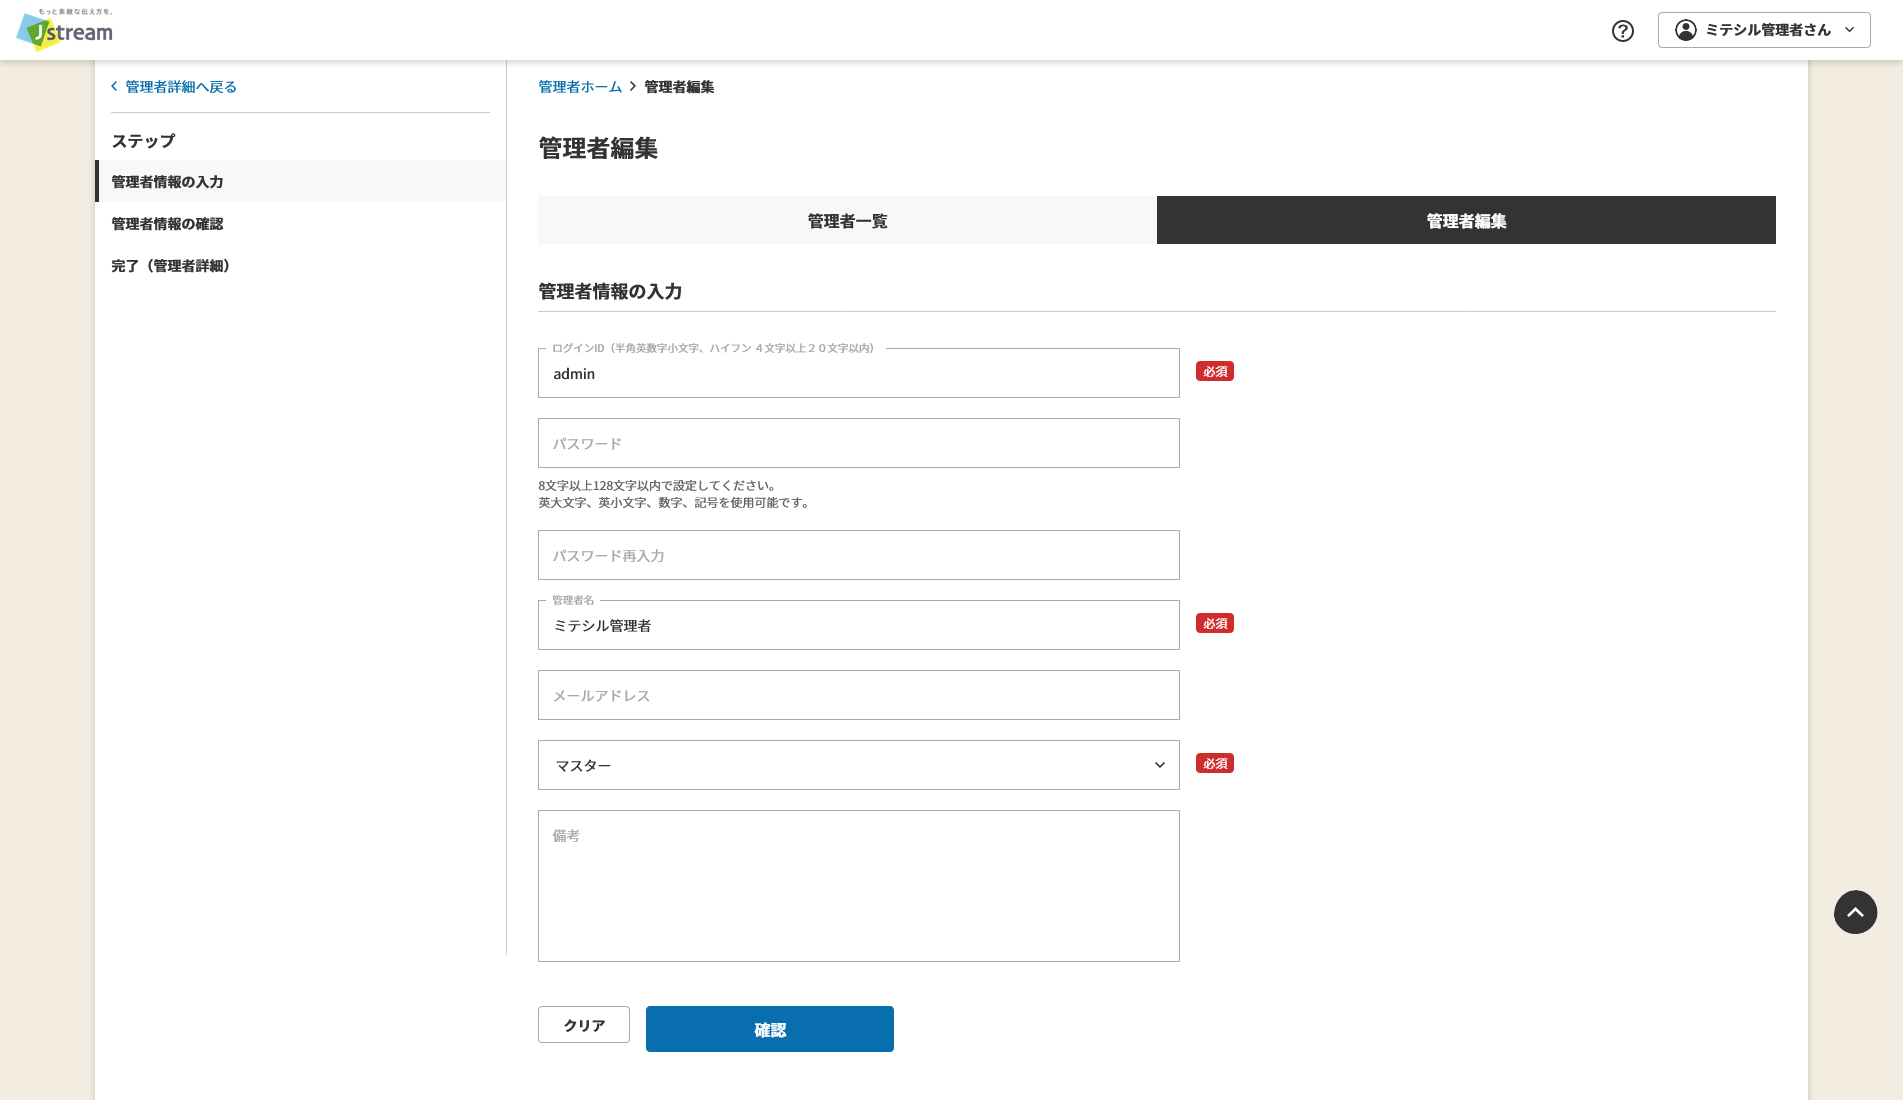This screenshot has height=1100, width=1903.
Task: Select step 完了（管理者詳細） in sidebar
Action: 300,265
